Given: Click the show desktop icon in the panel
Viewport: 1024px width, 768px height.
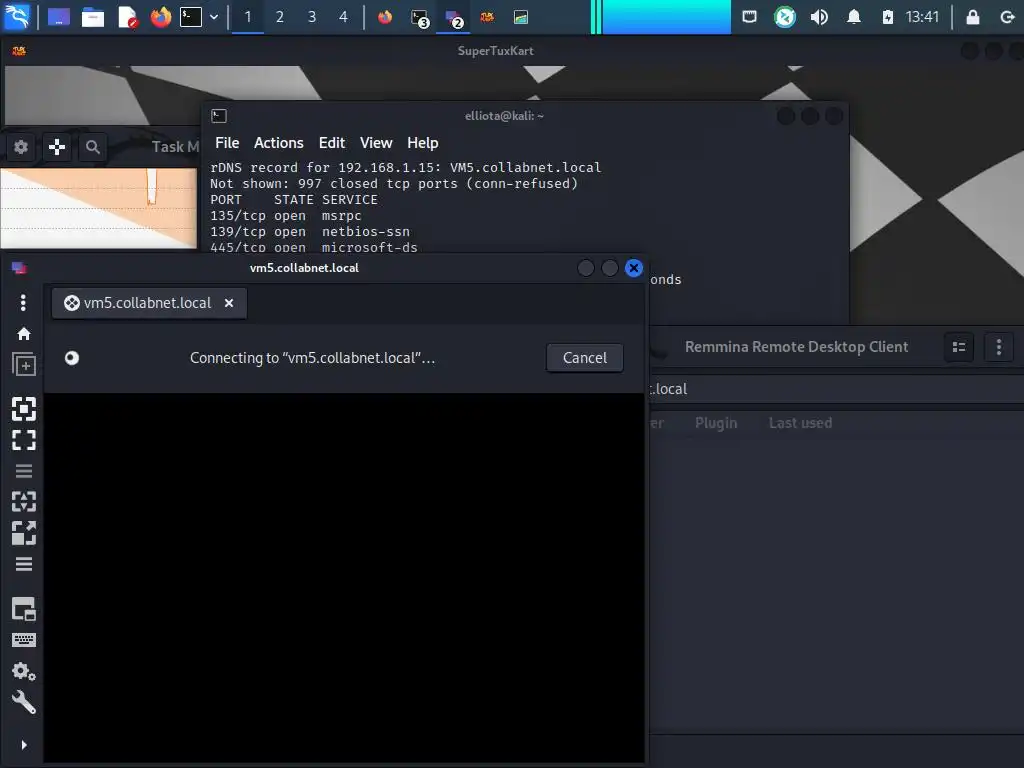Looking at the screenshot, I should tap(59, 17).
